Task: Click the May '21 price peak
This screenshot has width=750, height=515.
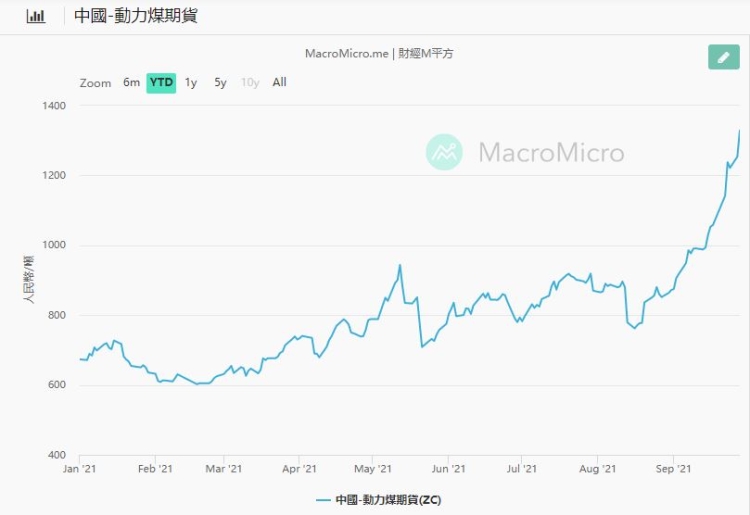Action: [400, 265]
